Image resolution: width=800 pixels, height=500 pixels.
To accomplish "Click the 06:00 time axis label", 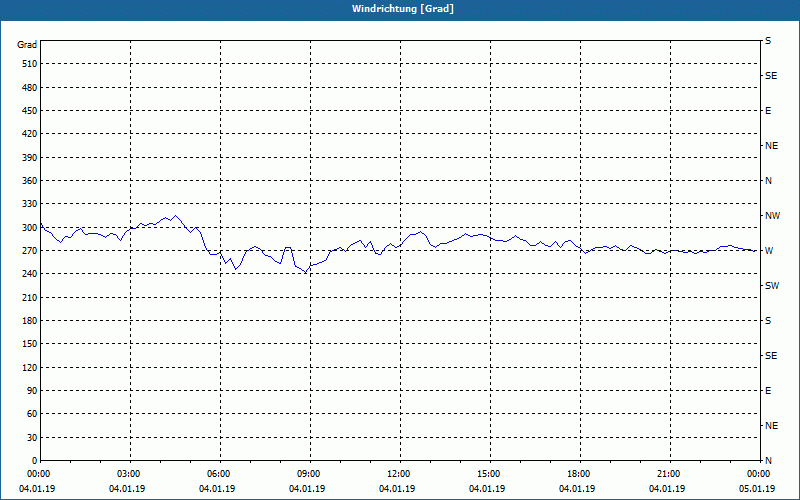I will click(219, 473).
